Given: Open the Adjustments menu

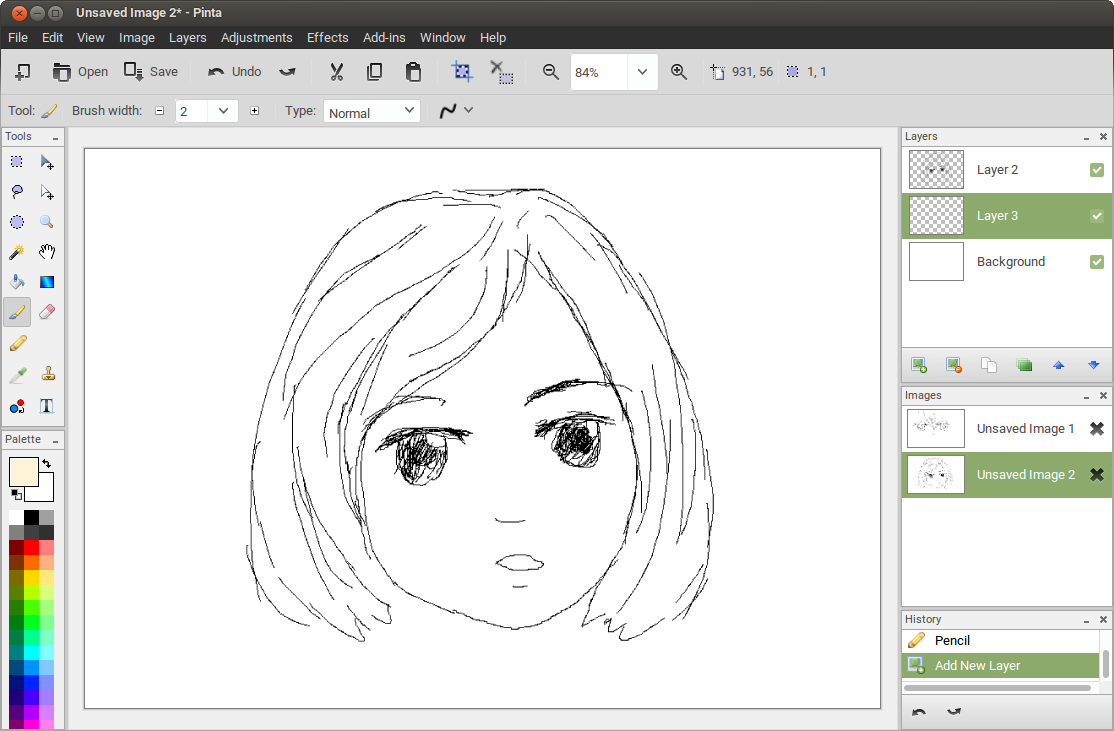Looking at the screenshot, I should (x=256, y=37).
